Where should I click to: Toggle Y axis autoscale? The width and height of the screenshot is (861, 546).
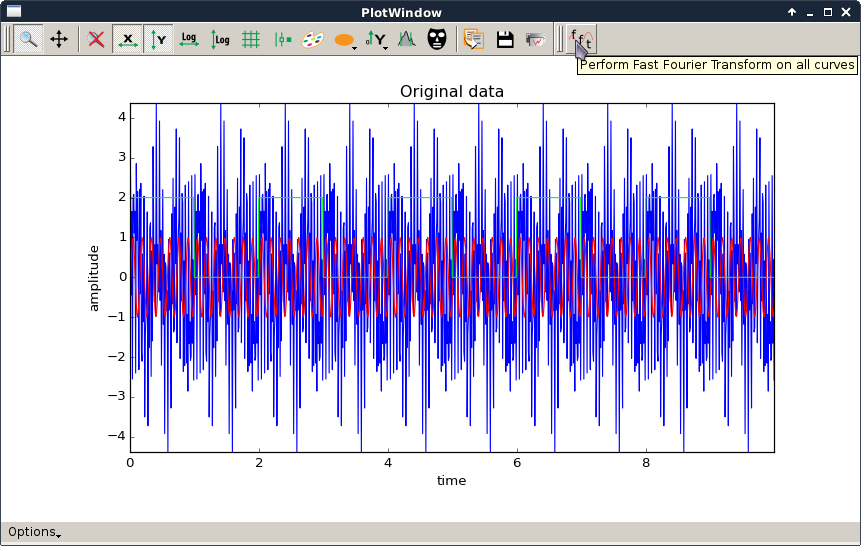pyautogui.click(x=158, y=39)
